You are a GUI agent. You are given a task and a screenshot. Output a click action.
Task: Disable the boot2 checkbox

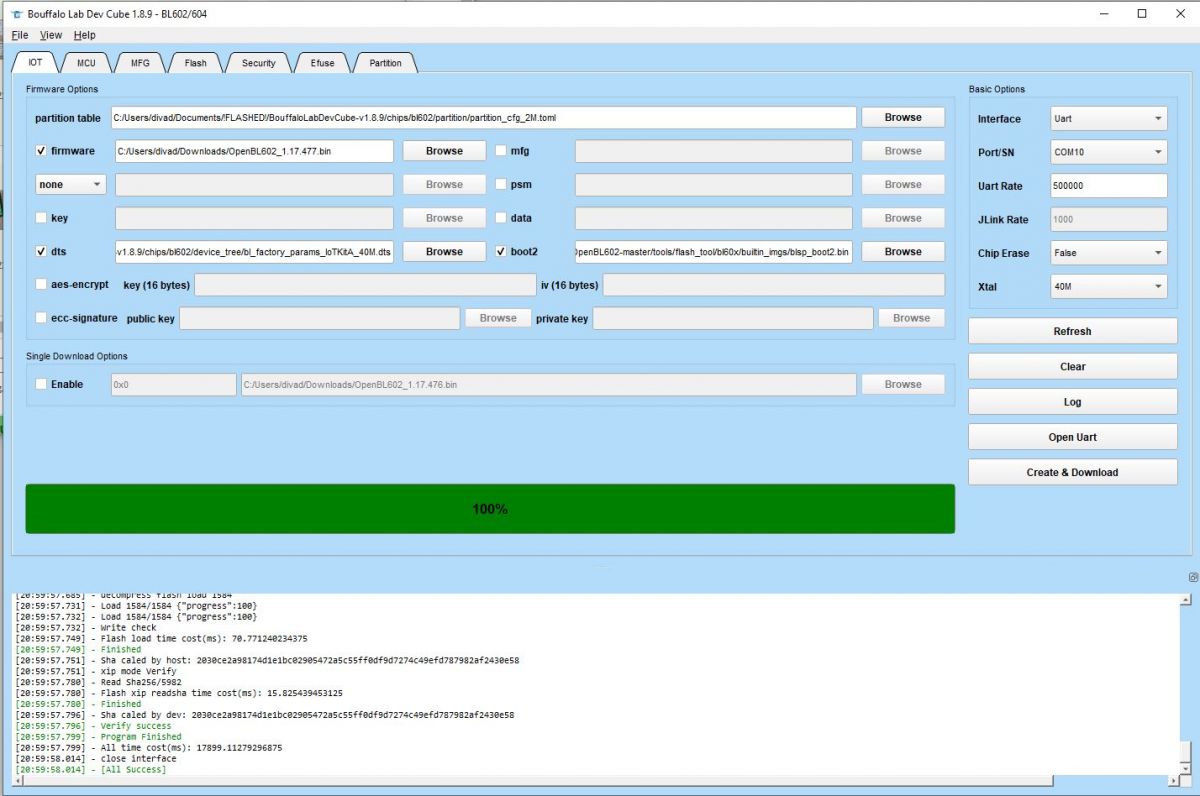coord(501,251)
